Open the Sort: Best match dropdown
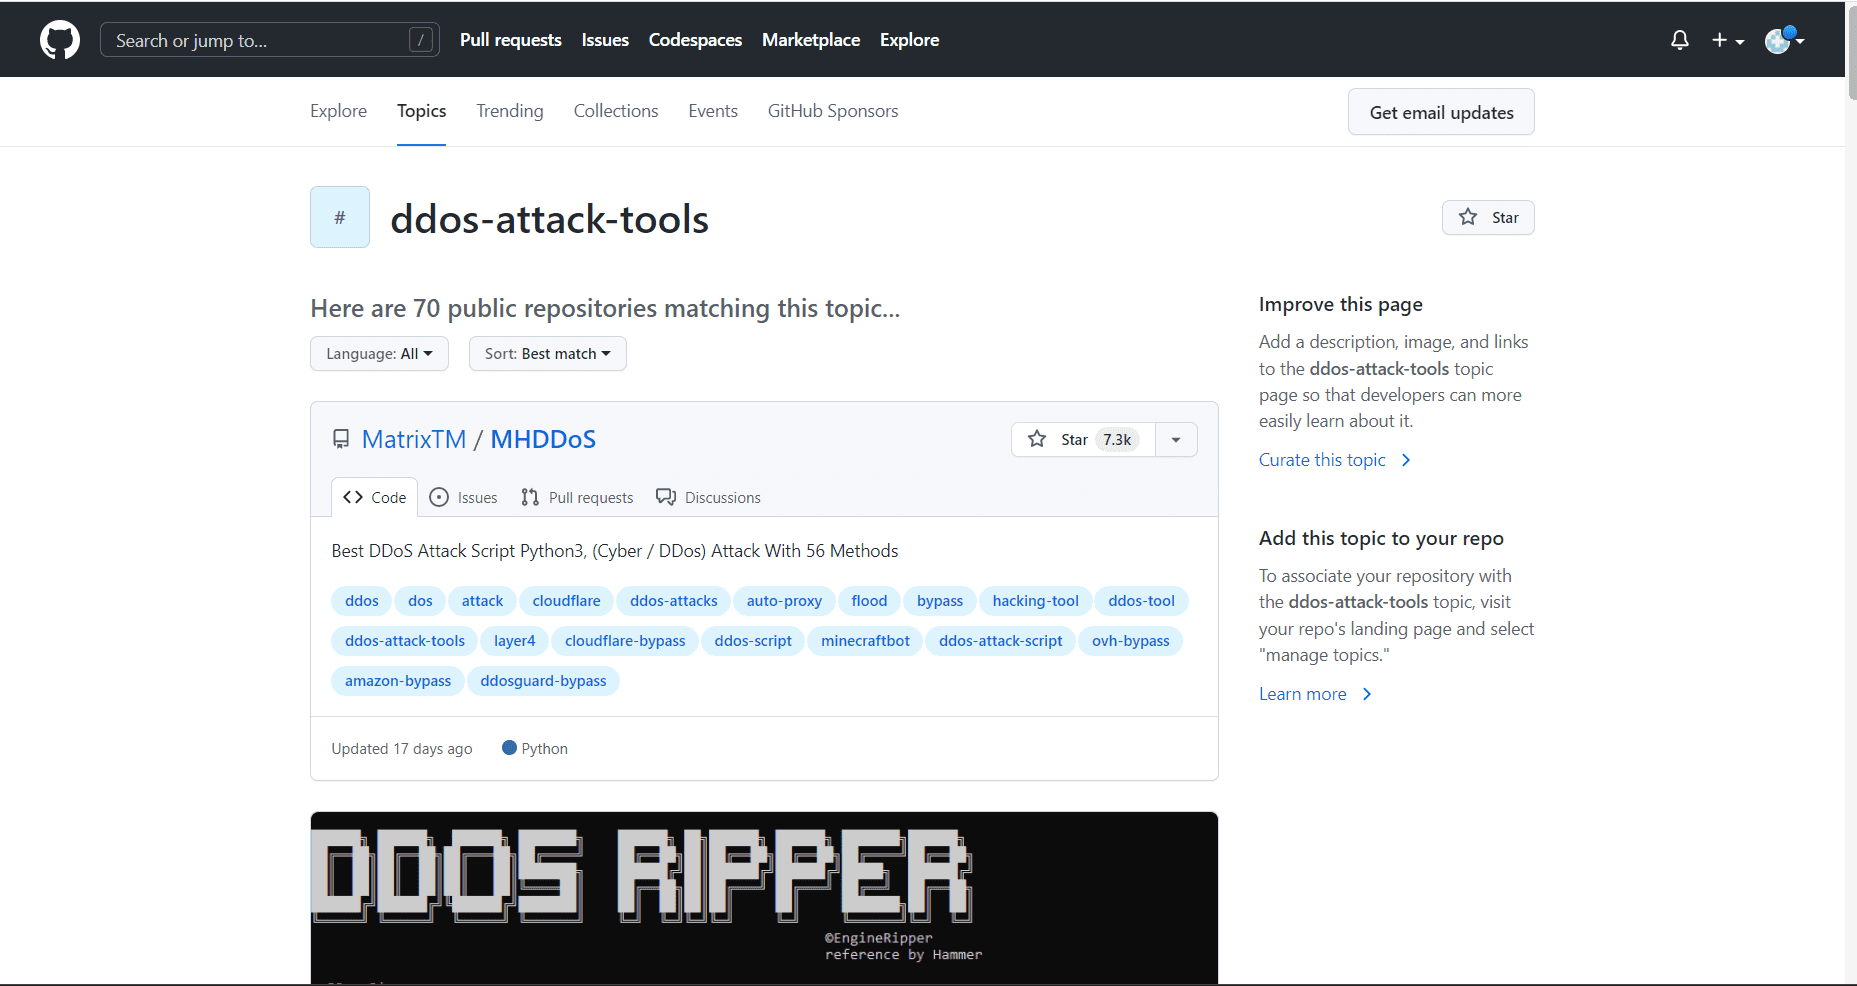This screenshot has width=1857, height=986. pyautogui.click(x=547, y=354)
